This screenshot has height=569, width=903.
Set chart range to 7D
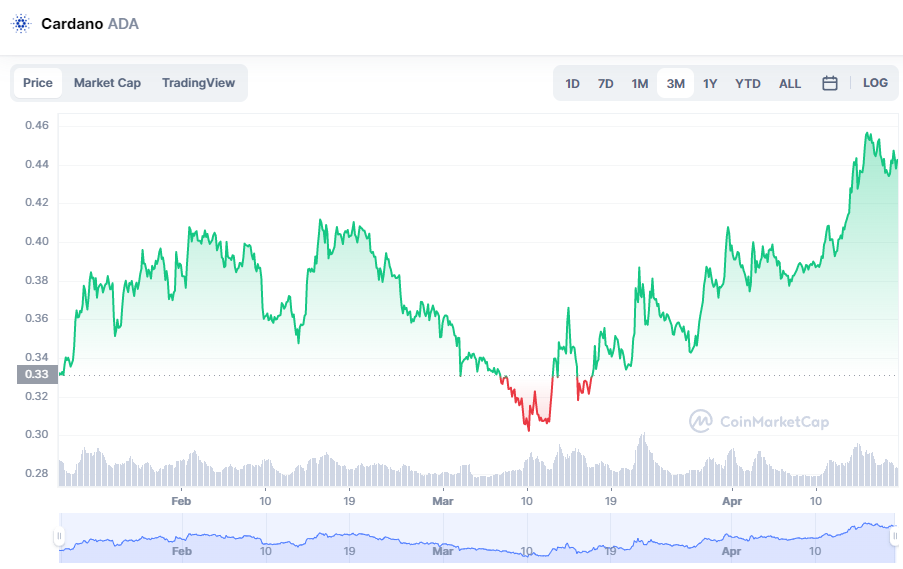tap(605, 84)
